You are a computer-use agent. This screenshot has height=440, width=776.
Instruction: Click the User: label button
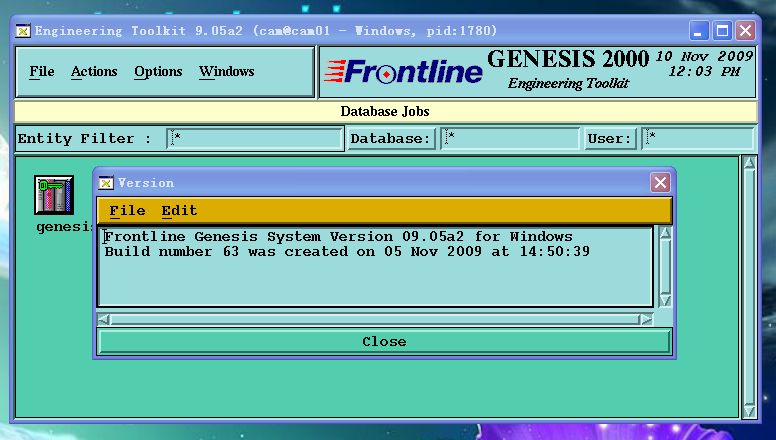tap(609, 139)
